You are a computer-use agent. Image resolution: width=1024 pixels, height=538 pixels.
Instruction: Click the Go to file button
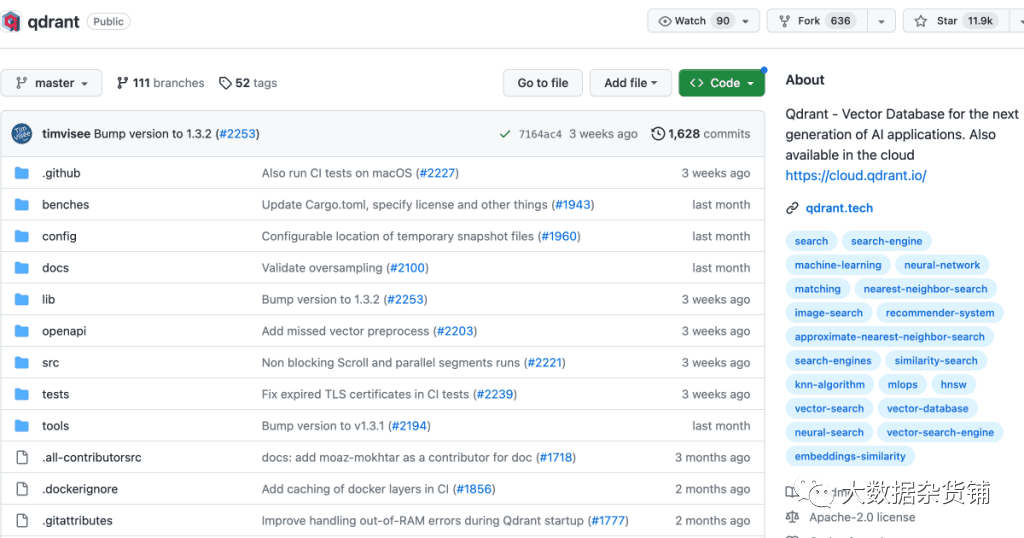[x=543, y=83]
